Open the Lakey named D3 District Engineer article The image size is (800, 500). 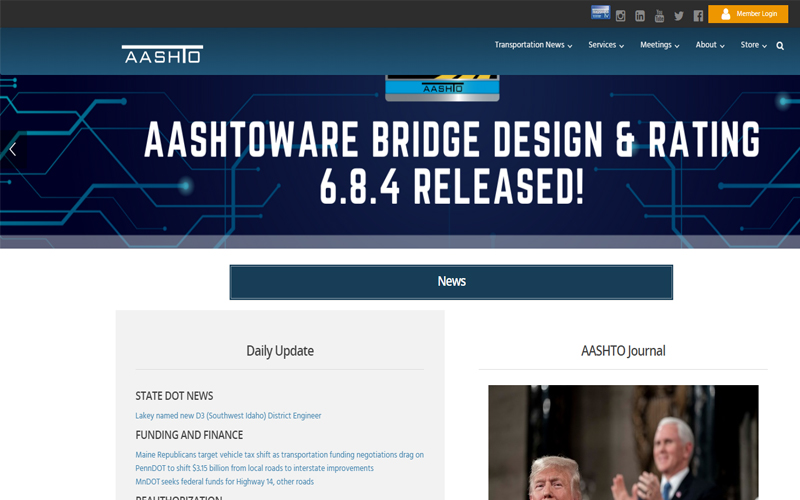coord(228,415)
